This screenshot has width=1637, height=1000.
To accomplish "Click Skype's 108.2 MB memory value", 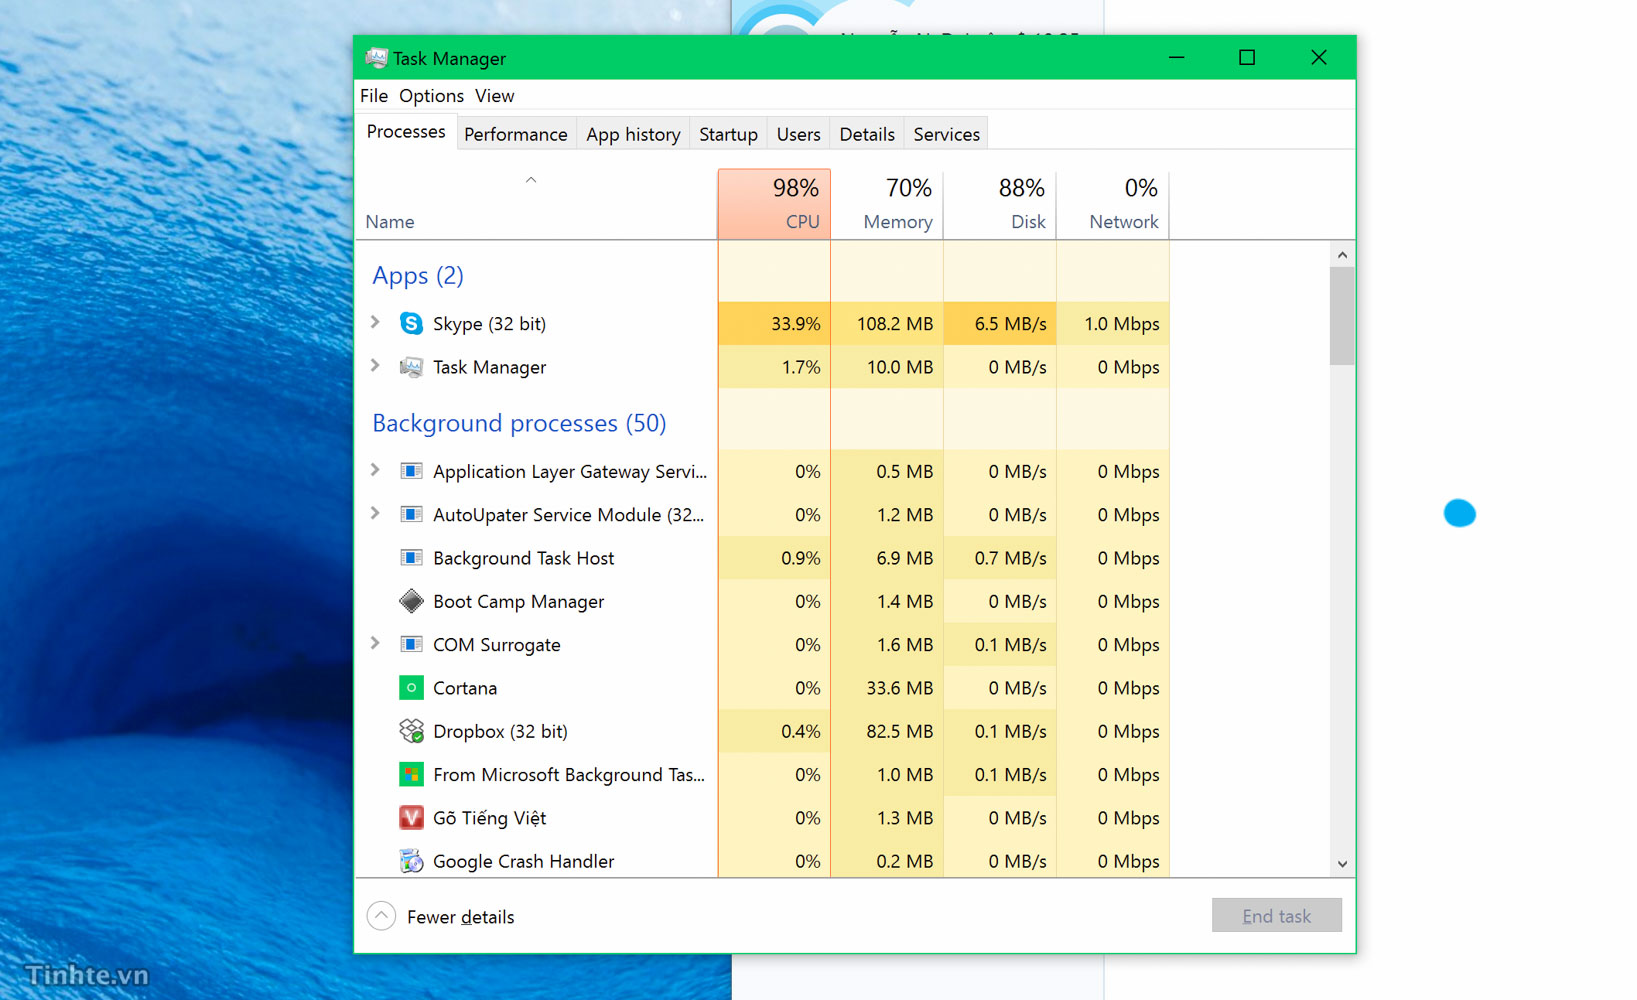I will (x=894, y=324).
